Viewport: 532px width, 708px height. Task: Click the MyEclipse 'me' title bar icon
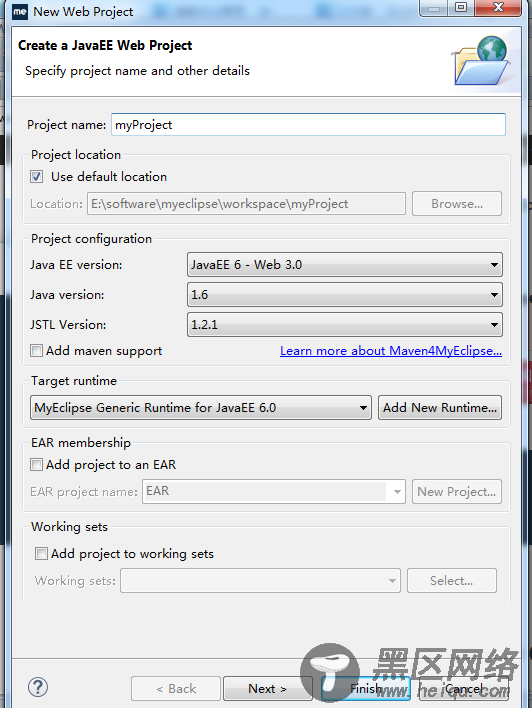20,12
